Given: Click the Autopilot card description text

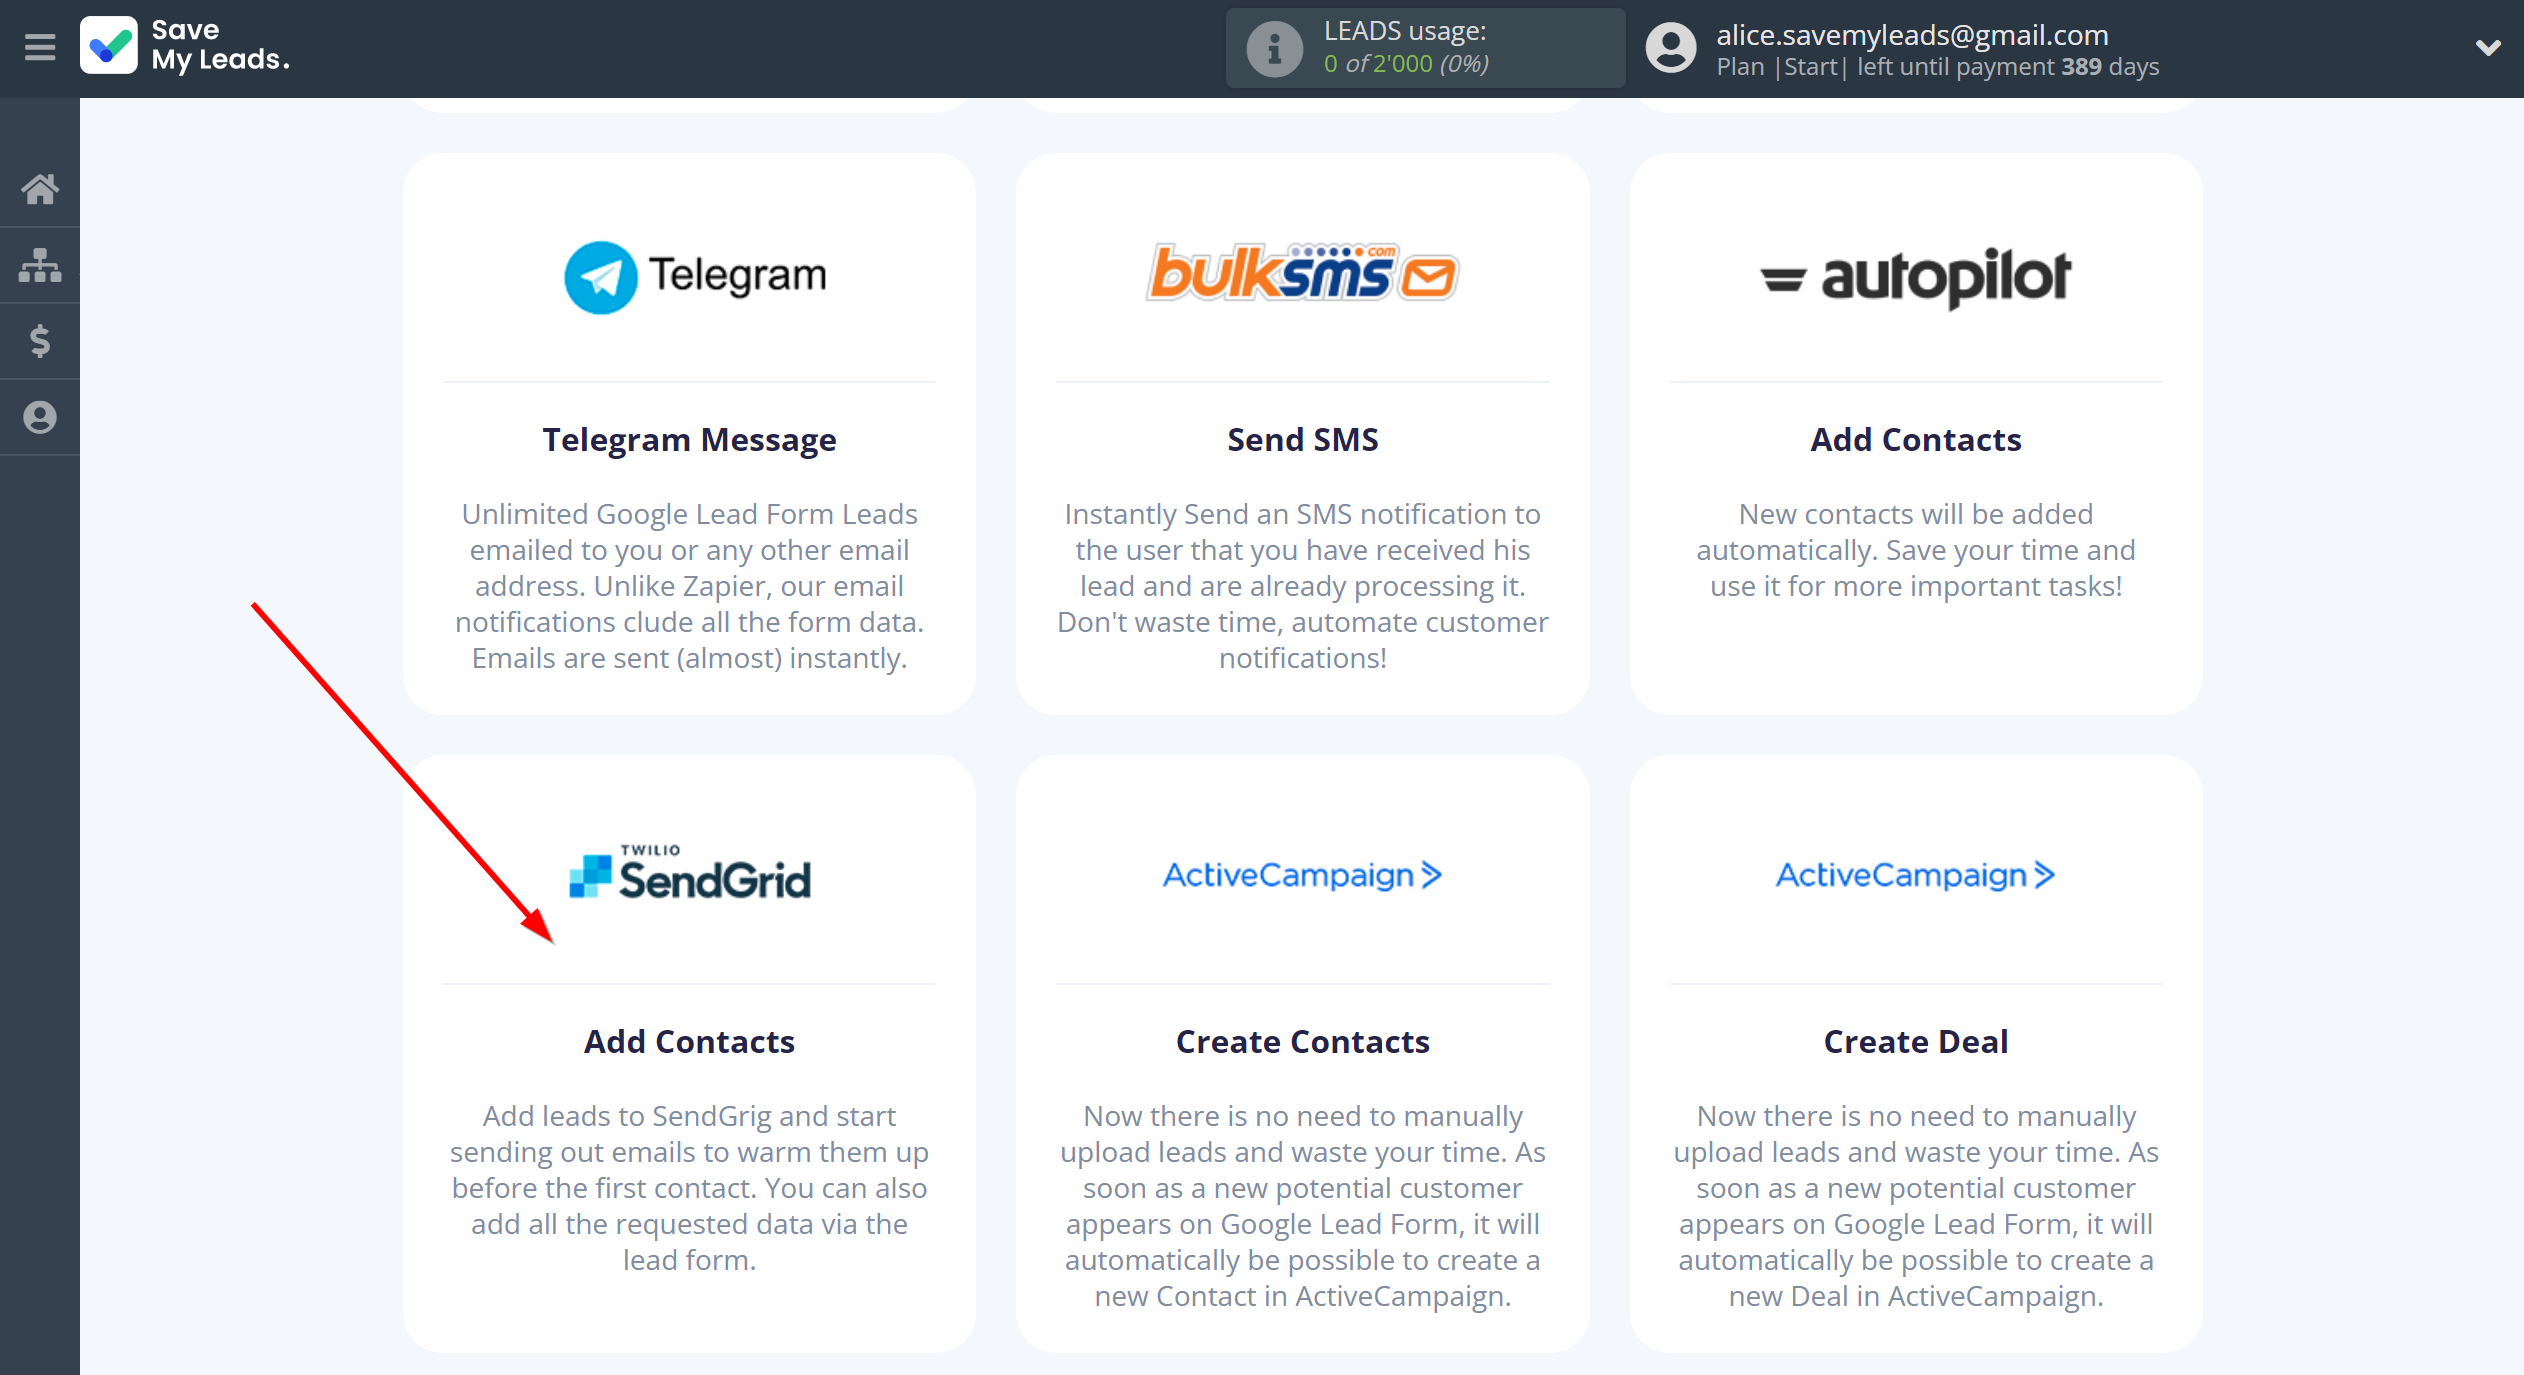Looking at the screenshot, I should (1916, 550).
